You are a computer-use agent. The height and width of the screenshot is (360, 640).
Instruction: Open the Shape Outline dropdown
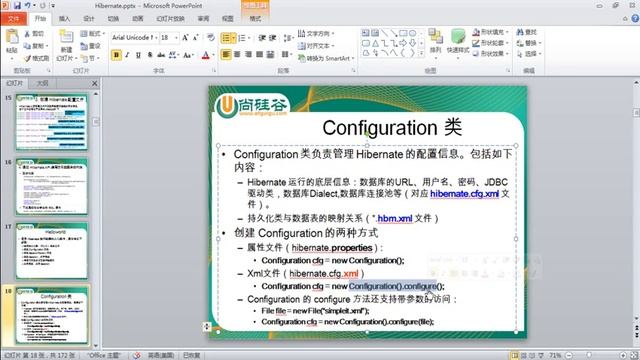coord(490,42)
